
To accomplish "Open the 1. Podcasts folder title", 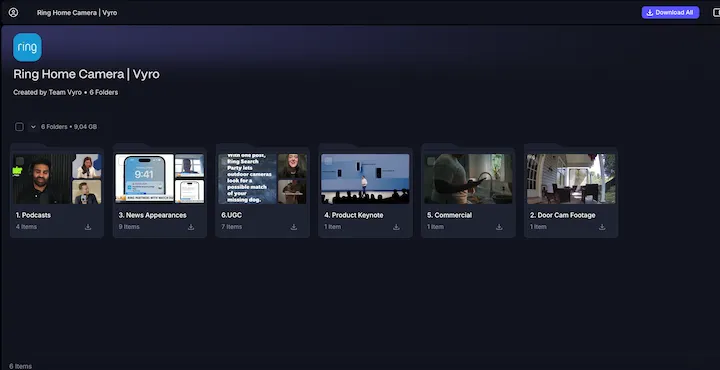I will pyautogui.click(x=33, y=215).
